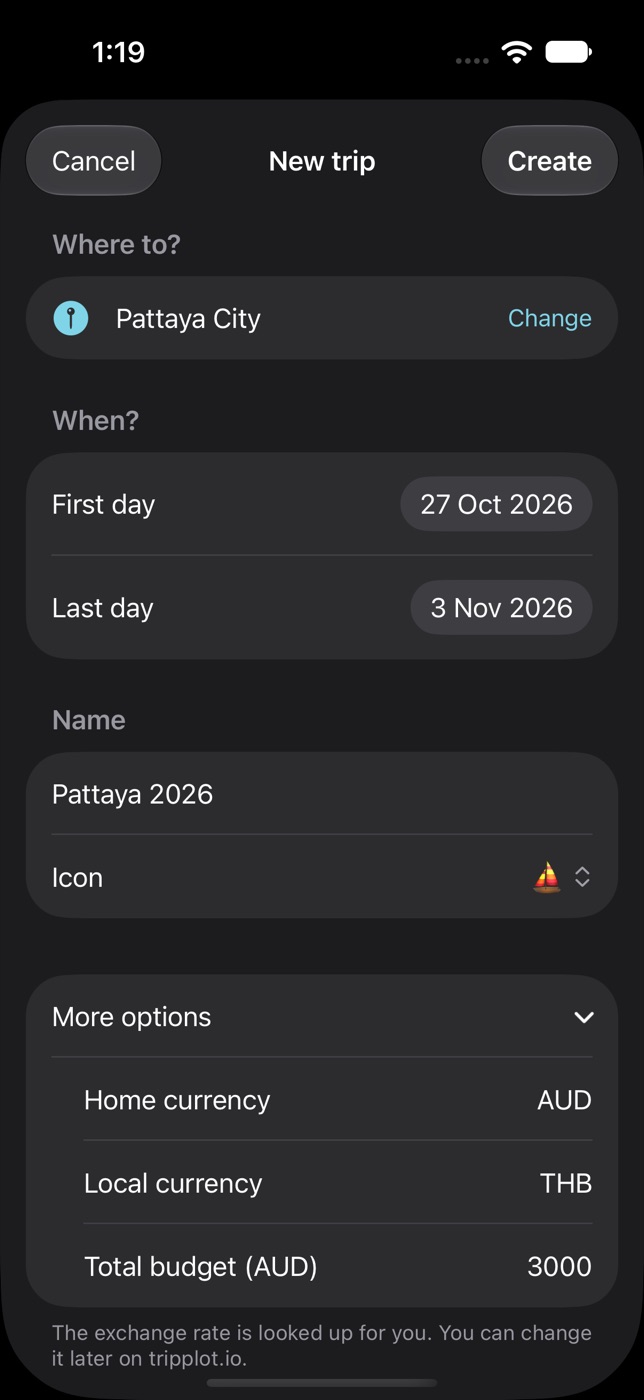Image resolution: width=644 pixels, height=1400 pixels.
Task: Tap the battery indicator in status bar
Action: coord(568,52)
